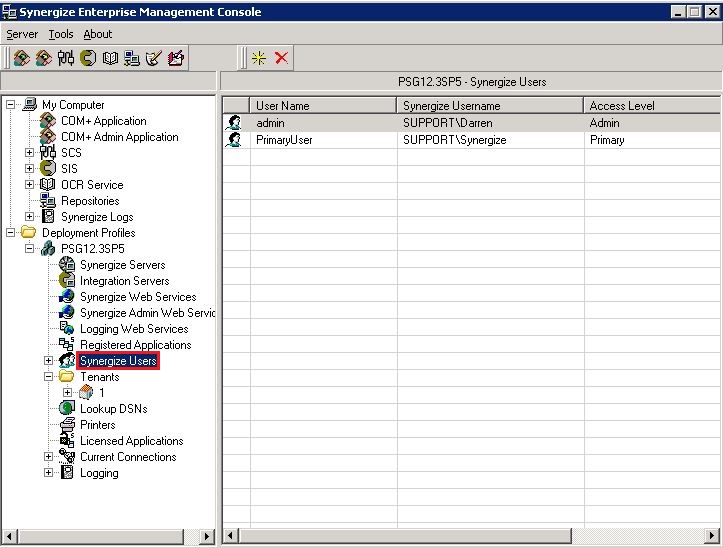Click the yellow star New user icon
Image resolution: width=723 pixels, height=548 pixels.
[259, 58]
